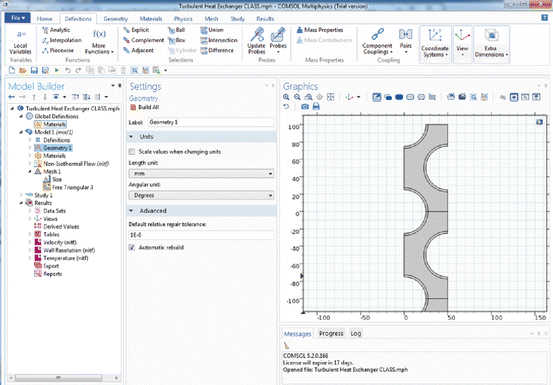Click the Geometry Label input field
This screenshot has height=385, width=553.
211,122
